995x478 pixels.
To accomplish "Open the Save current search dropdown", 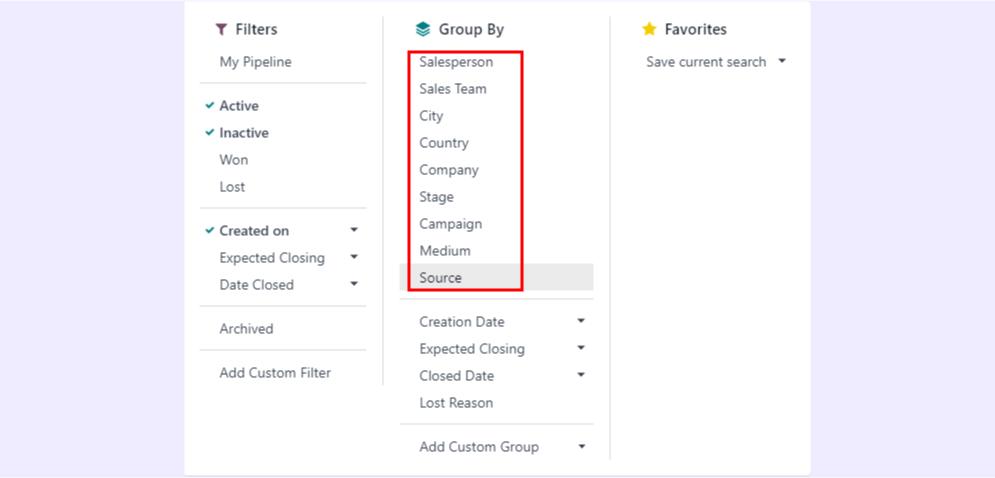I will pyautogui.click(x=782, y=61).
